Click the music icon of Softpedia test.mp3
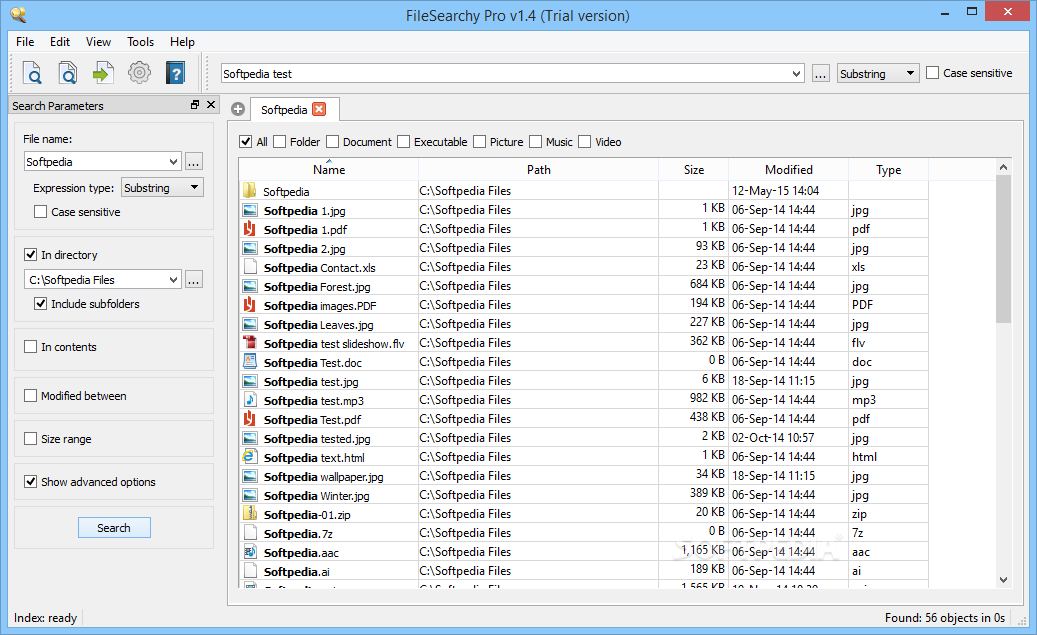 point(250,400)
